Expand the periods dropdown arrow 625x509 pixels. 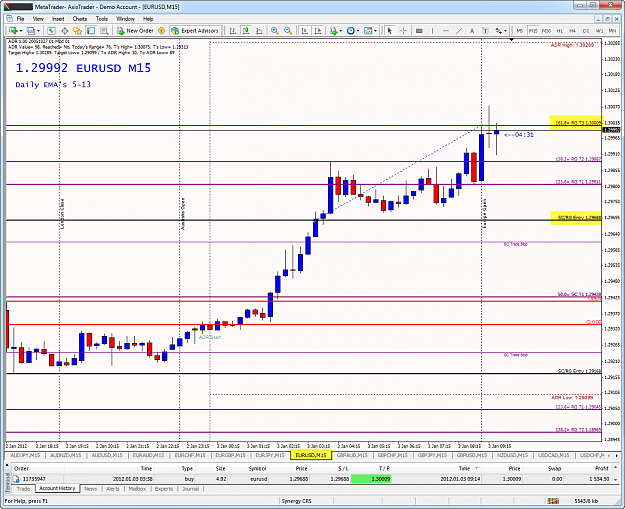pos(358,31)
